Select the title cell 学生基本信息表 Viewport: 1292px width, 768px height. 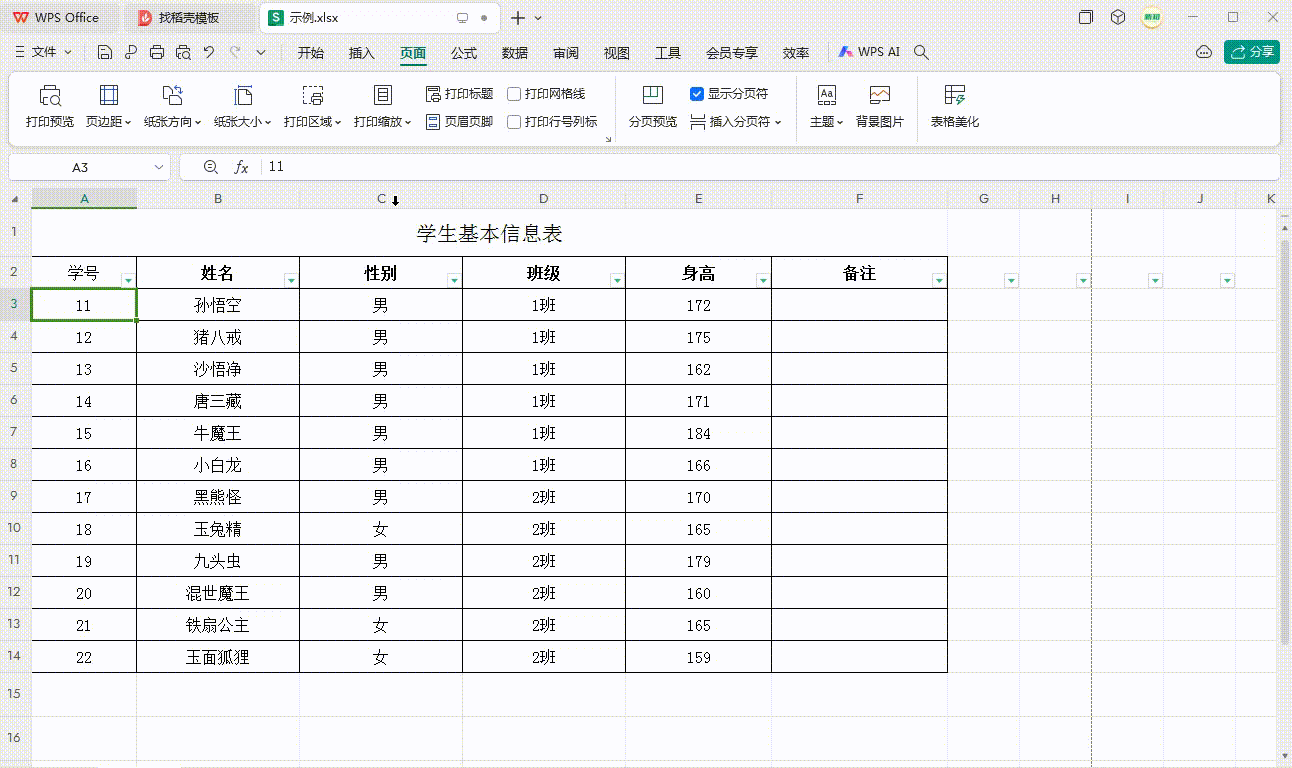490,233
